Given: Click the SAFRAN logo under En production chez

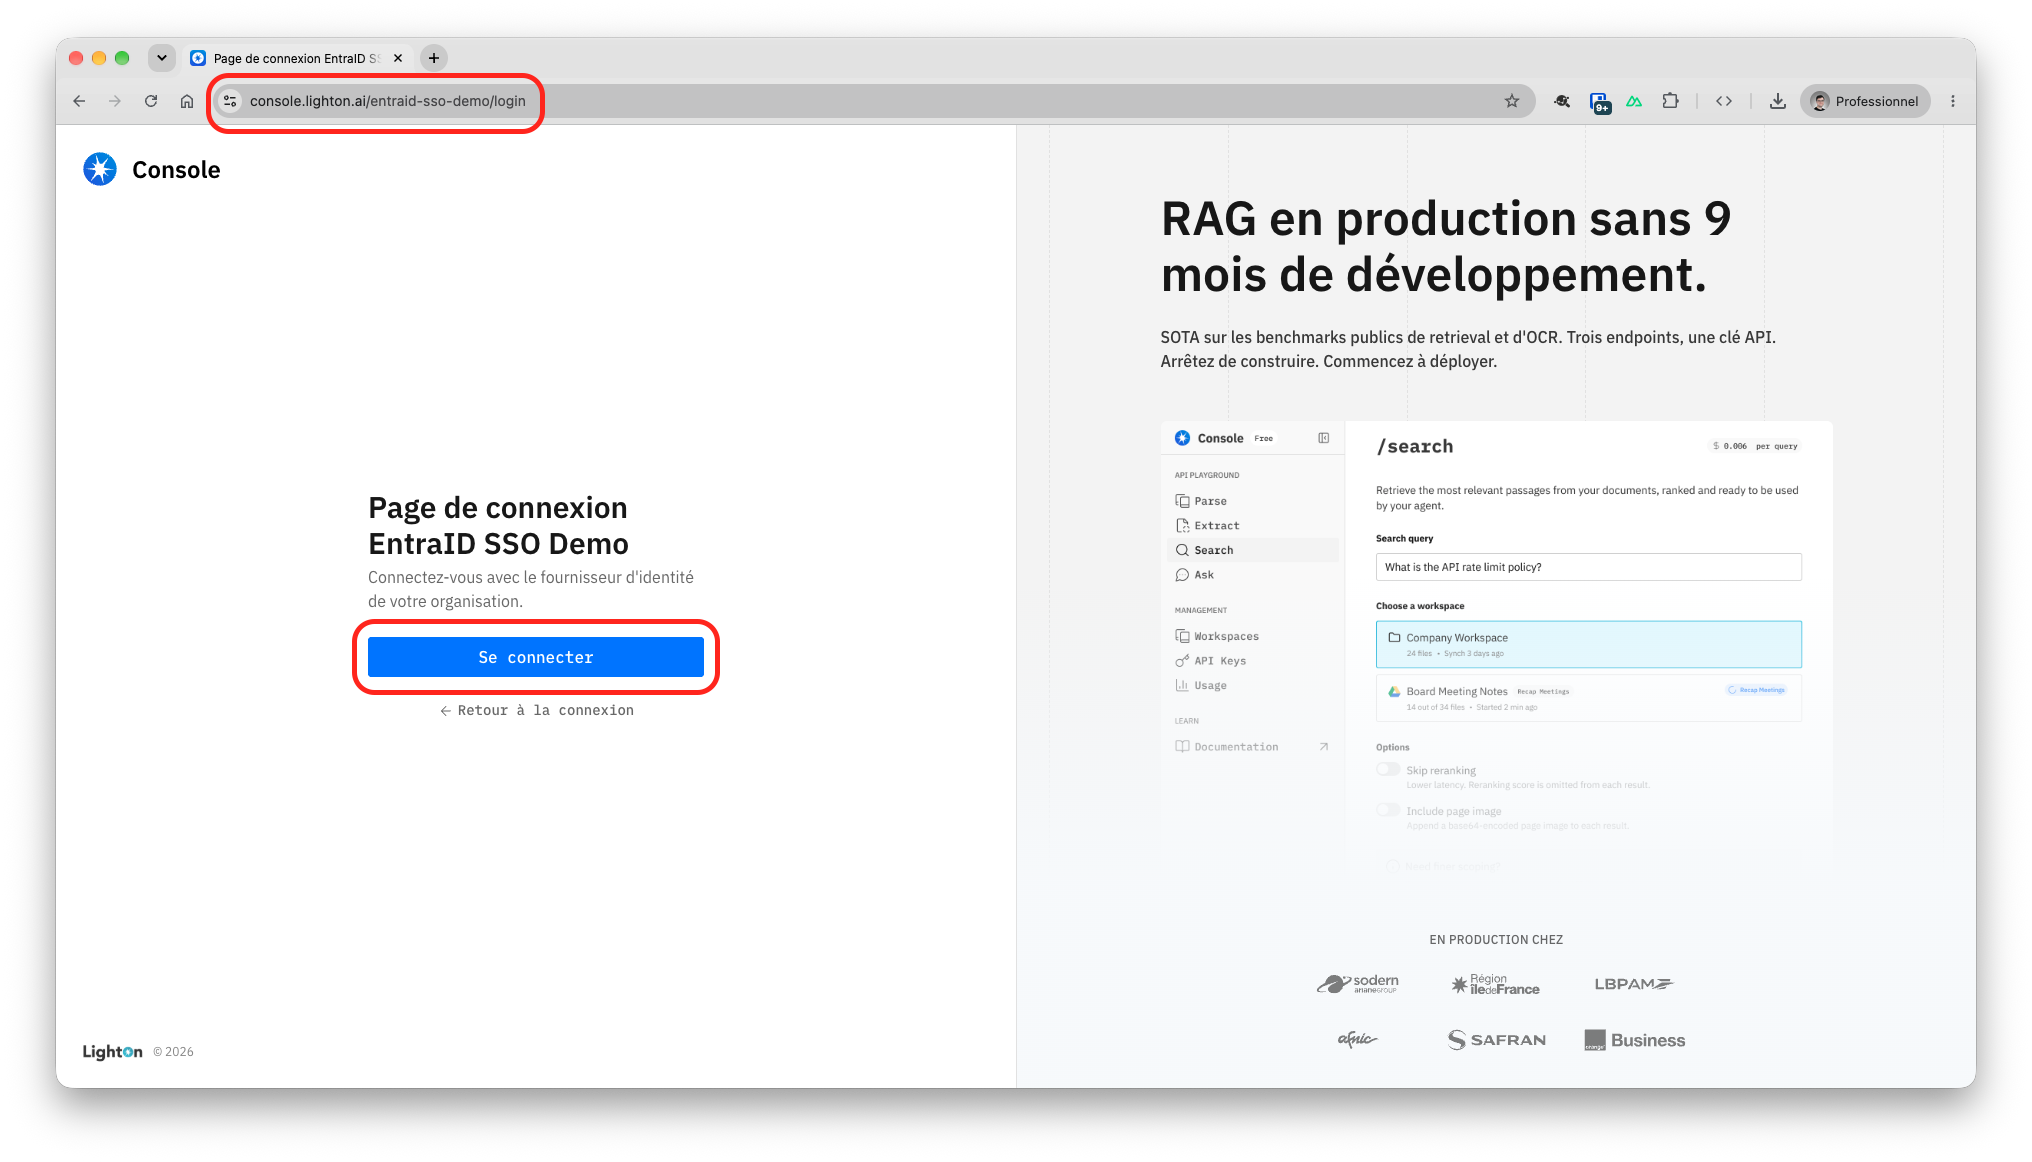Looking at the screenshot, I should (x=1496, y=1040).
